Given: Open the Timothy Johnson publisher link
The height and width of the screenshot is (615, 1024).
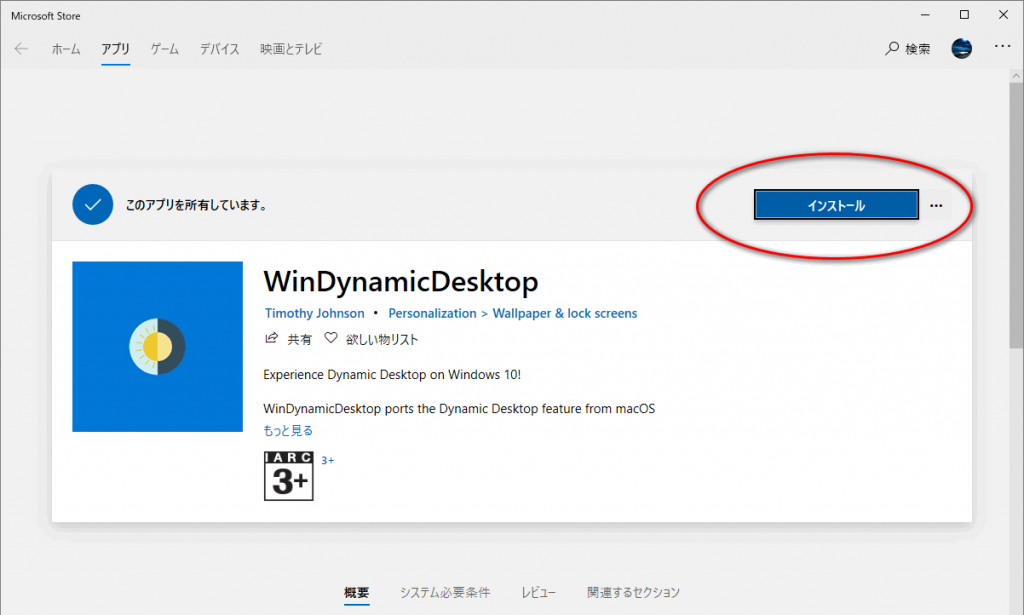Looking at the screenshot, I should (x=314, y=313).
